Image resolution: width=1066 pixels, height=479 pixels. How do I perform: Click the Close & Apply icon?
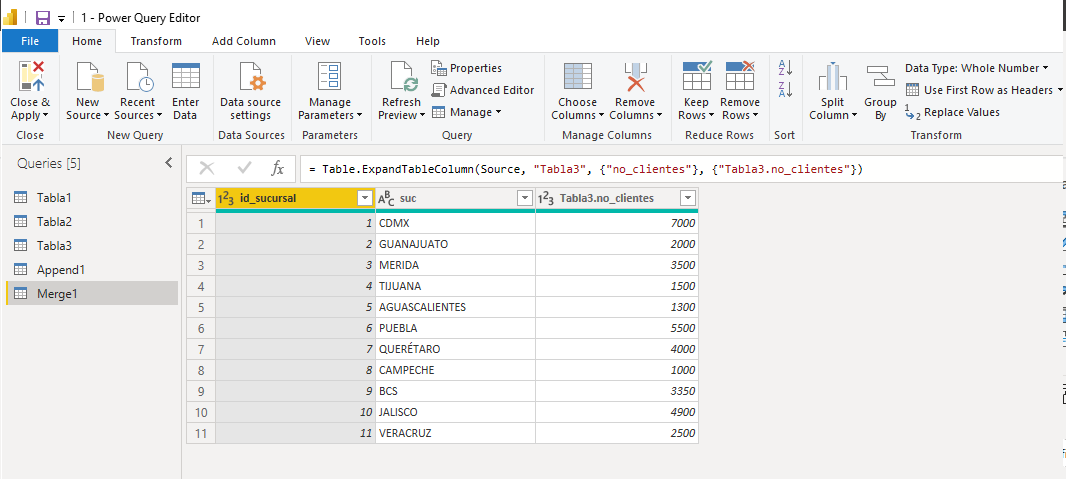click(30, 78)
